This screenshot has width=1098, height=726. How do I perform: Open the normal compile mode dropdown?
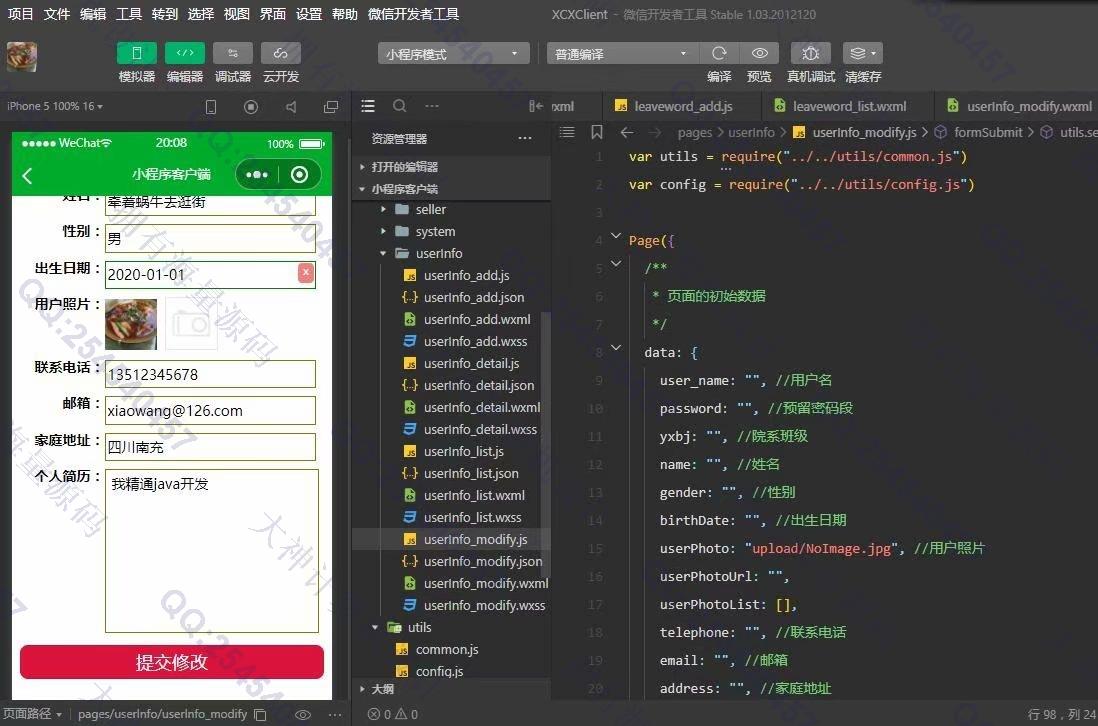tap(621, 54)
